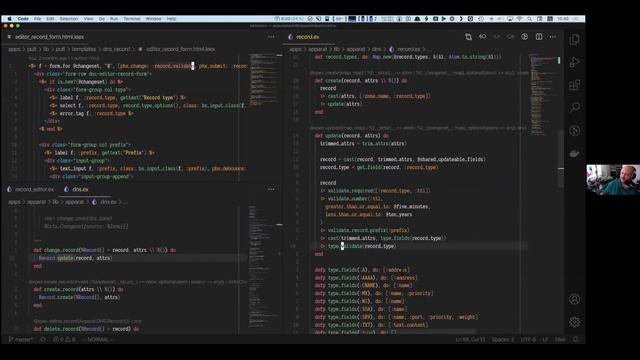Open more actions for dns.ex editor group
This screenshot has height=360, width=640.
tap(271, 189)
